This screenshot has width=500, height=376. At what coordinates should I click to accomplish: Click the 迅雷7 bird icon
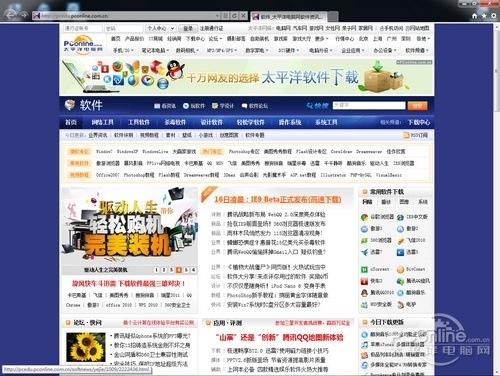365,252
